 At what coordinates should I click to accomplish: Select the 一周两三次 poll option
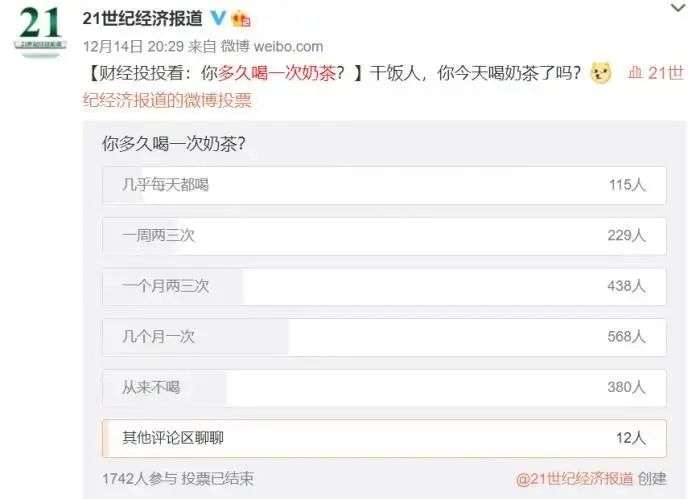pyautogui.click(x=384, y=236)
